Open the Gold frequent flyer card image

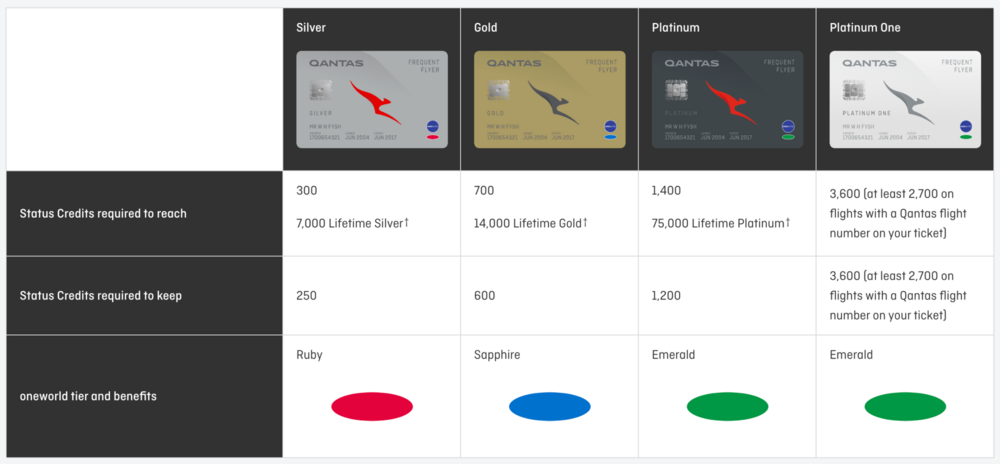click(x=549, y=99)
